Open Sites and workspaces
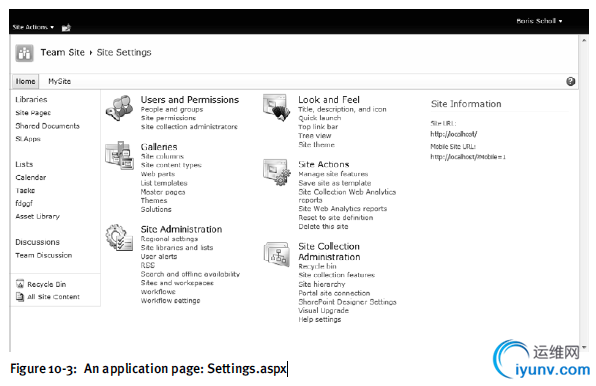Screen dimensions: 596x386 point(177,283)
